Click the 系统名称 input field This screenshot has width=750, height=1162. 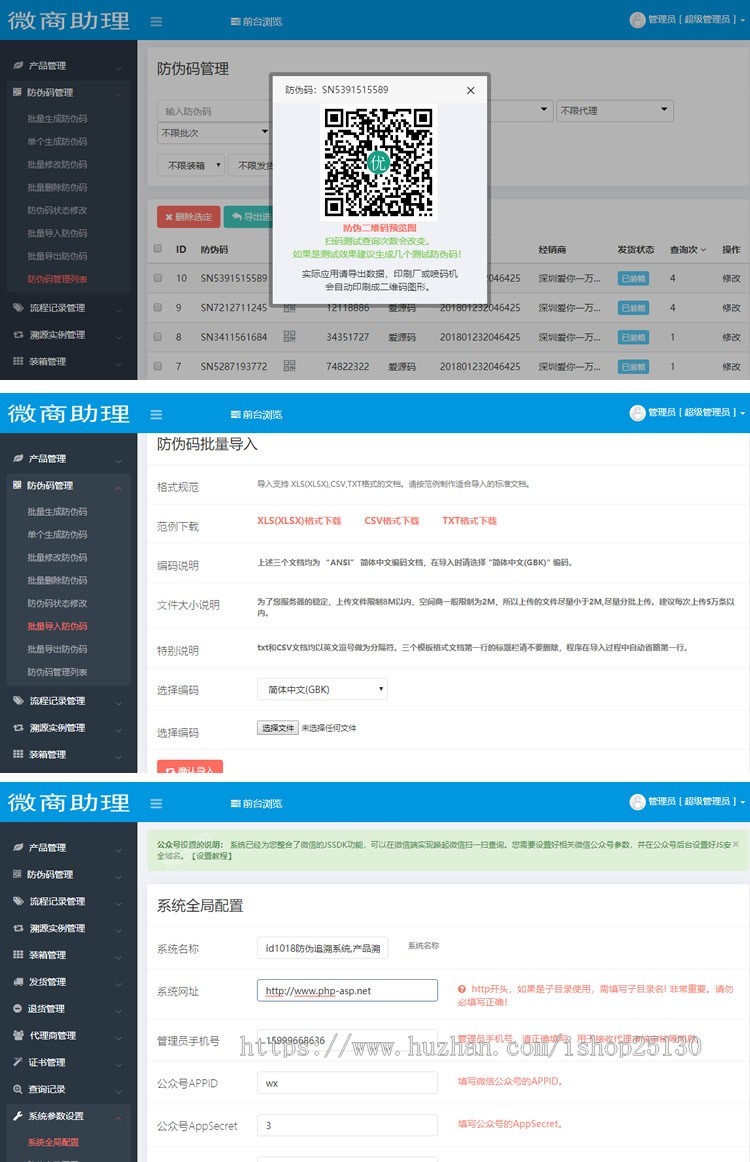(x=322, y=948)
